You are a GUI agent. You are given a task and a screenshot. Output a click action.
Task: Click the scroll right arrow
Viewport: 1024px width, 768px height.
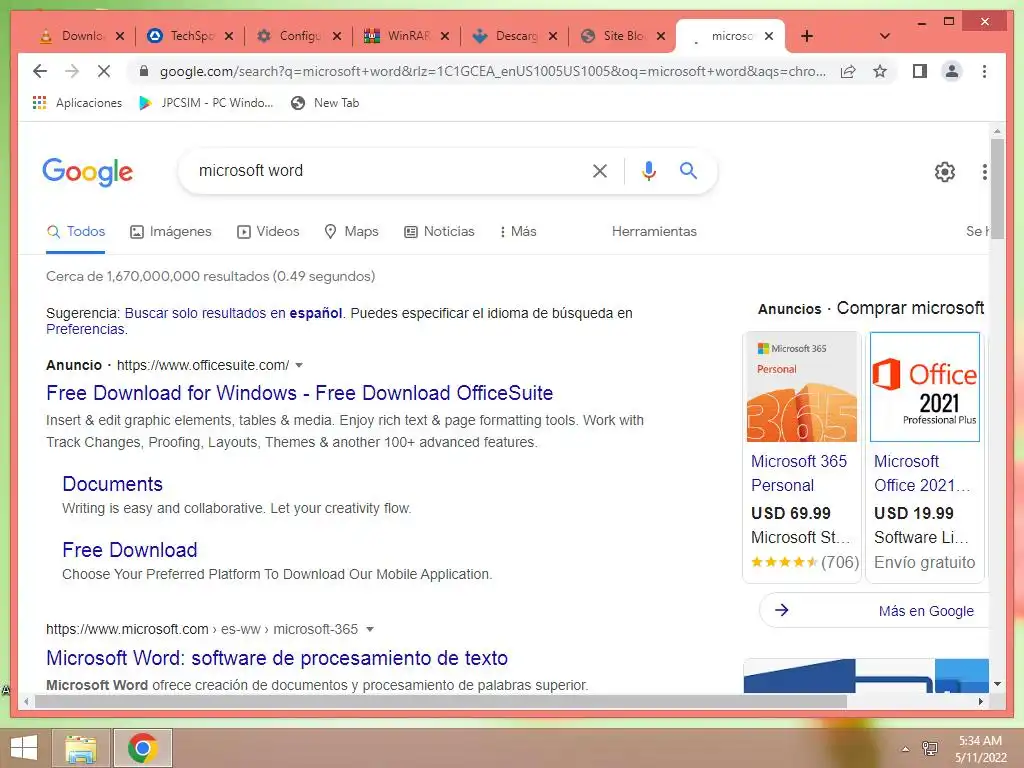pos(980,701)
